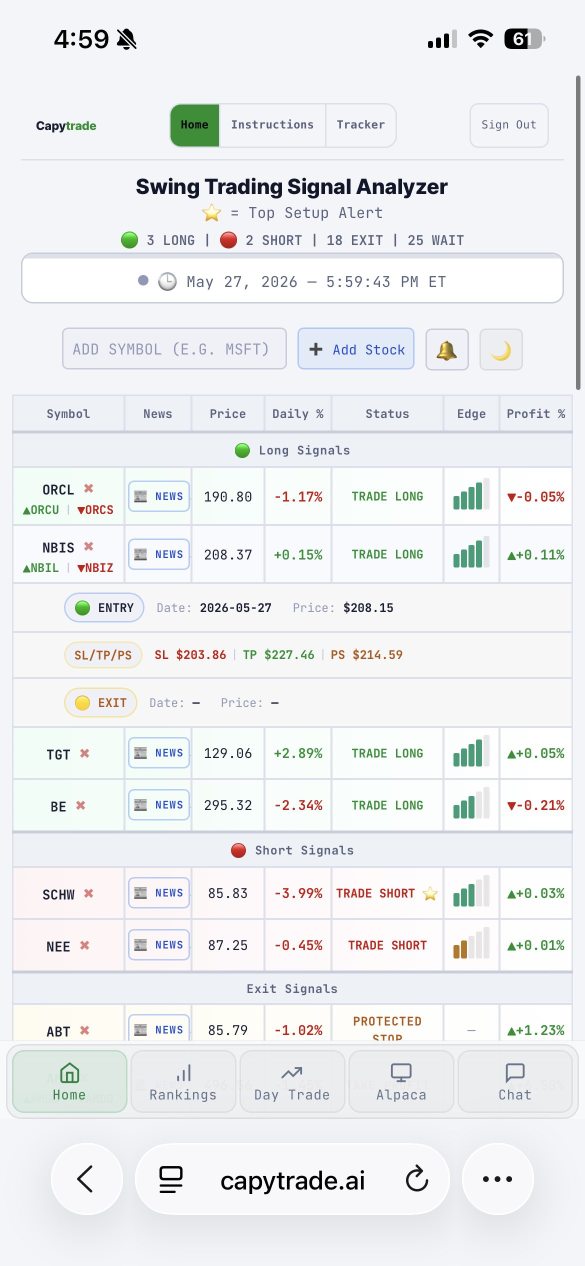This screenshot has height=1266, width=585.
Task: Open the Rankings bottom tab
Action: [183, 1082]
